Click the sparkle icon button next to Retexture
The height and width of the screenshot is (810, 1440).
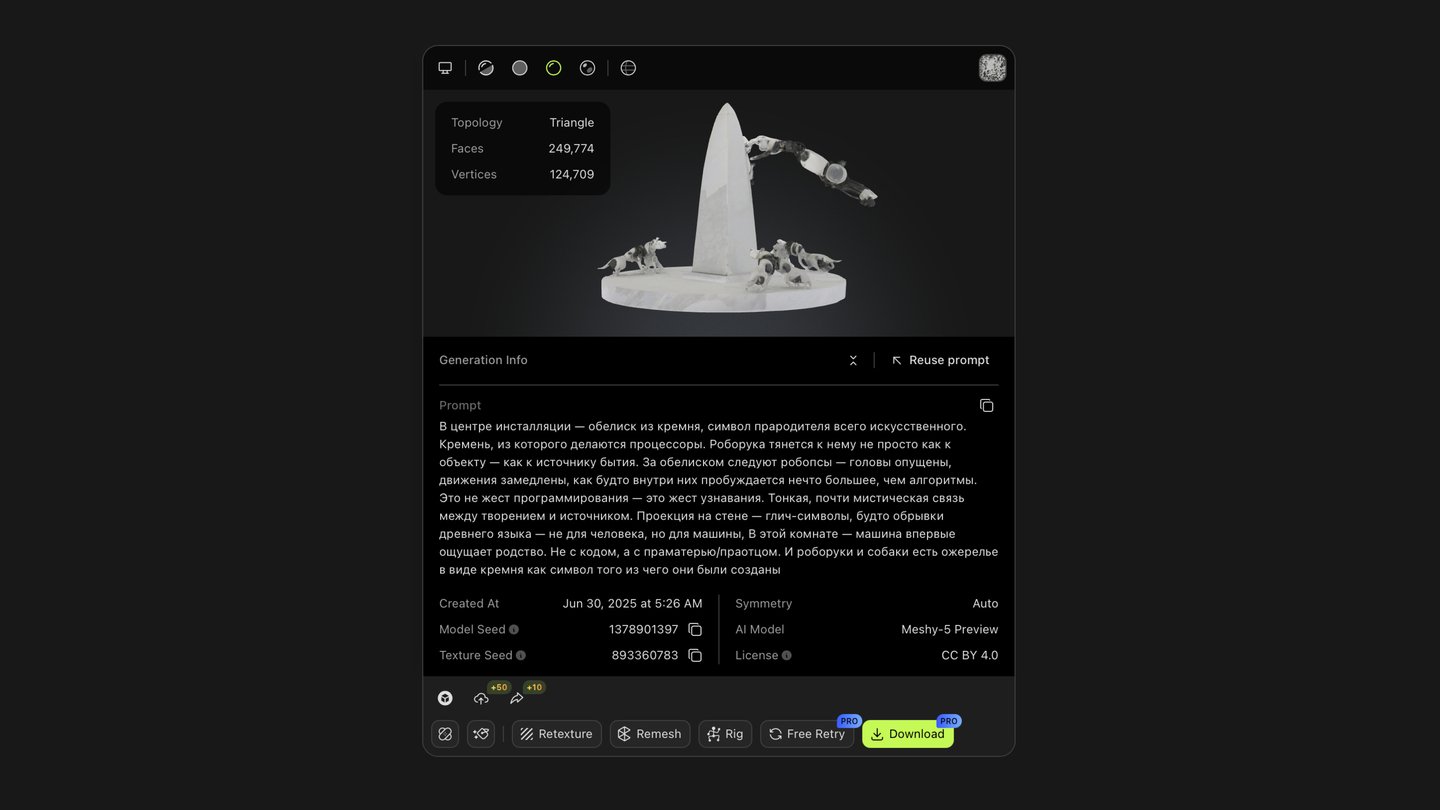(481, 734)
